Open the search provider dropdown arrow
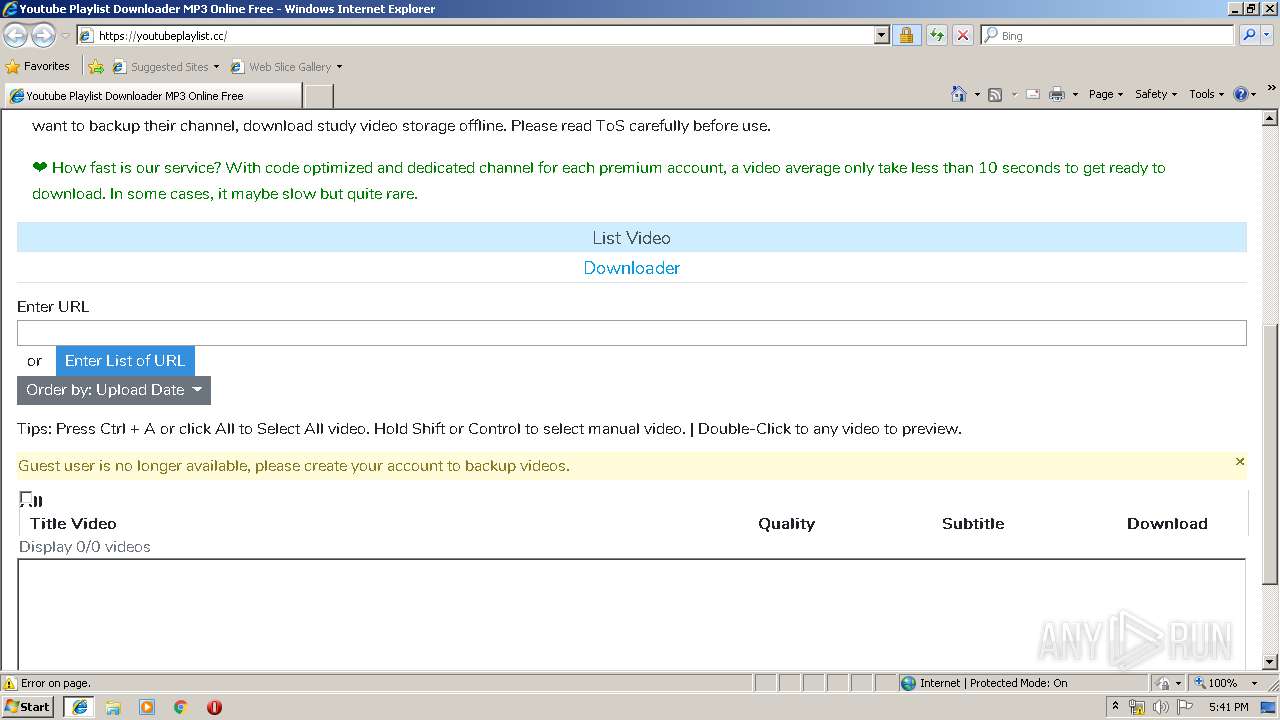The image size is (1280, 720). click(1267, 35)
